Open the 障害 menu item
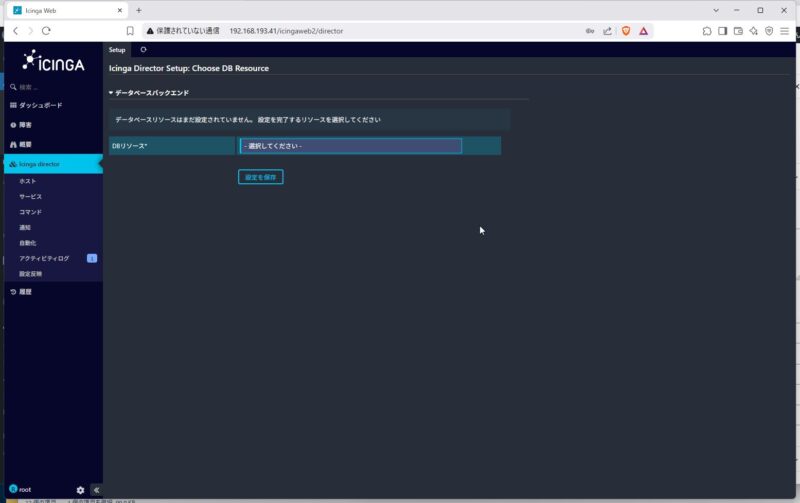Viewport: 800px width, 503px height. coord(53,125)
